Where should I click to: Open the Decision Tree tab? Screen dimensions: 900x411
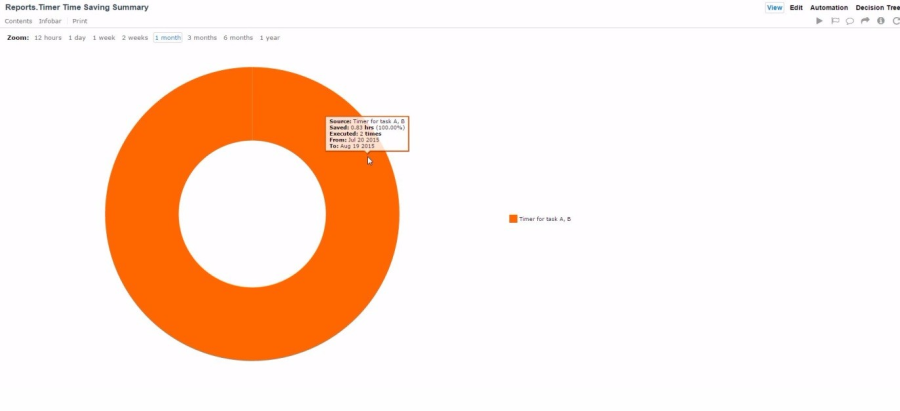click(877, 8)
